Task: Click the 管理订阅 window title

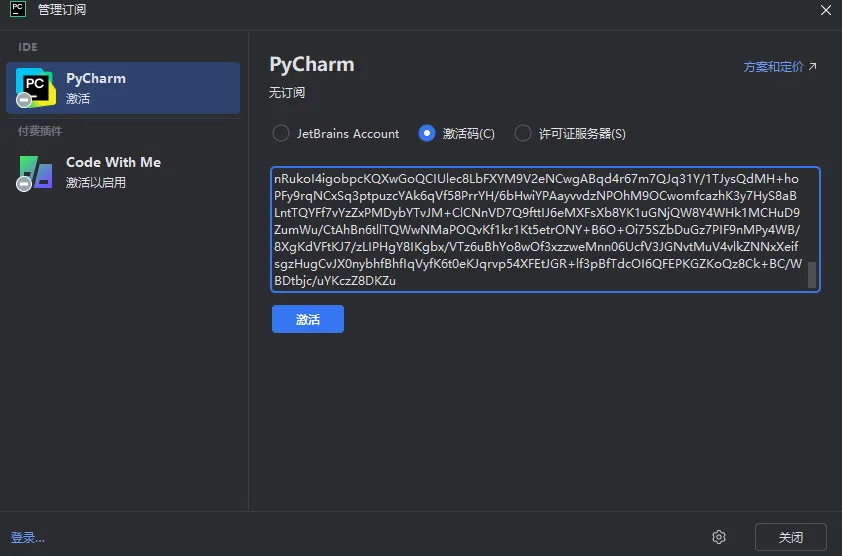Action: click(x=62, y=10)
